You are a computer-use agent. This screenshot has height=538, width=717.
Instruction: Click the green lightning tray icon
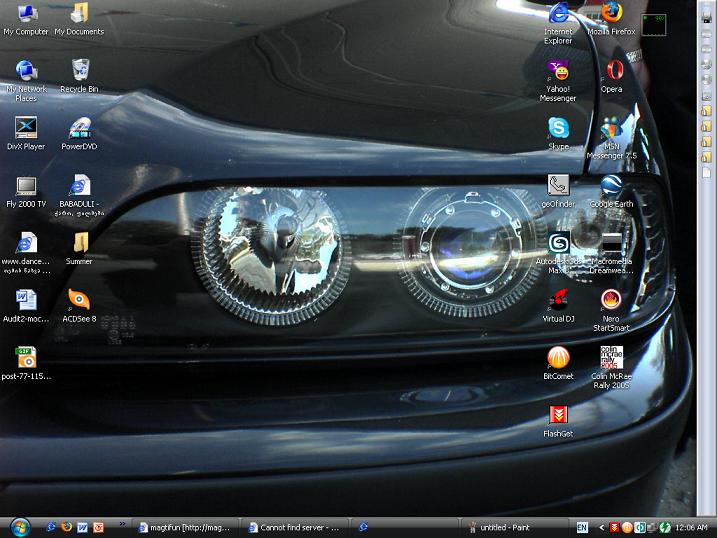pyautogui.click(x=665, y=527)
